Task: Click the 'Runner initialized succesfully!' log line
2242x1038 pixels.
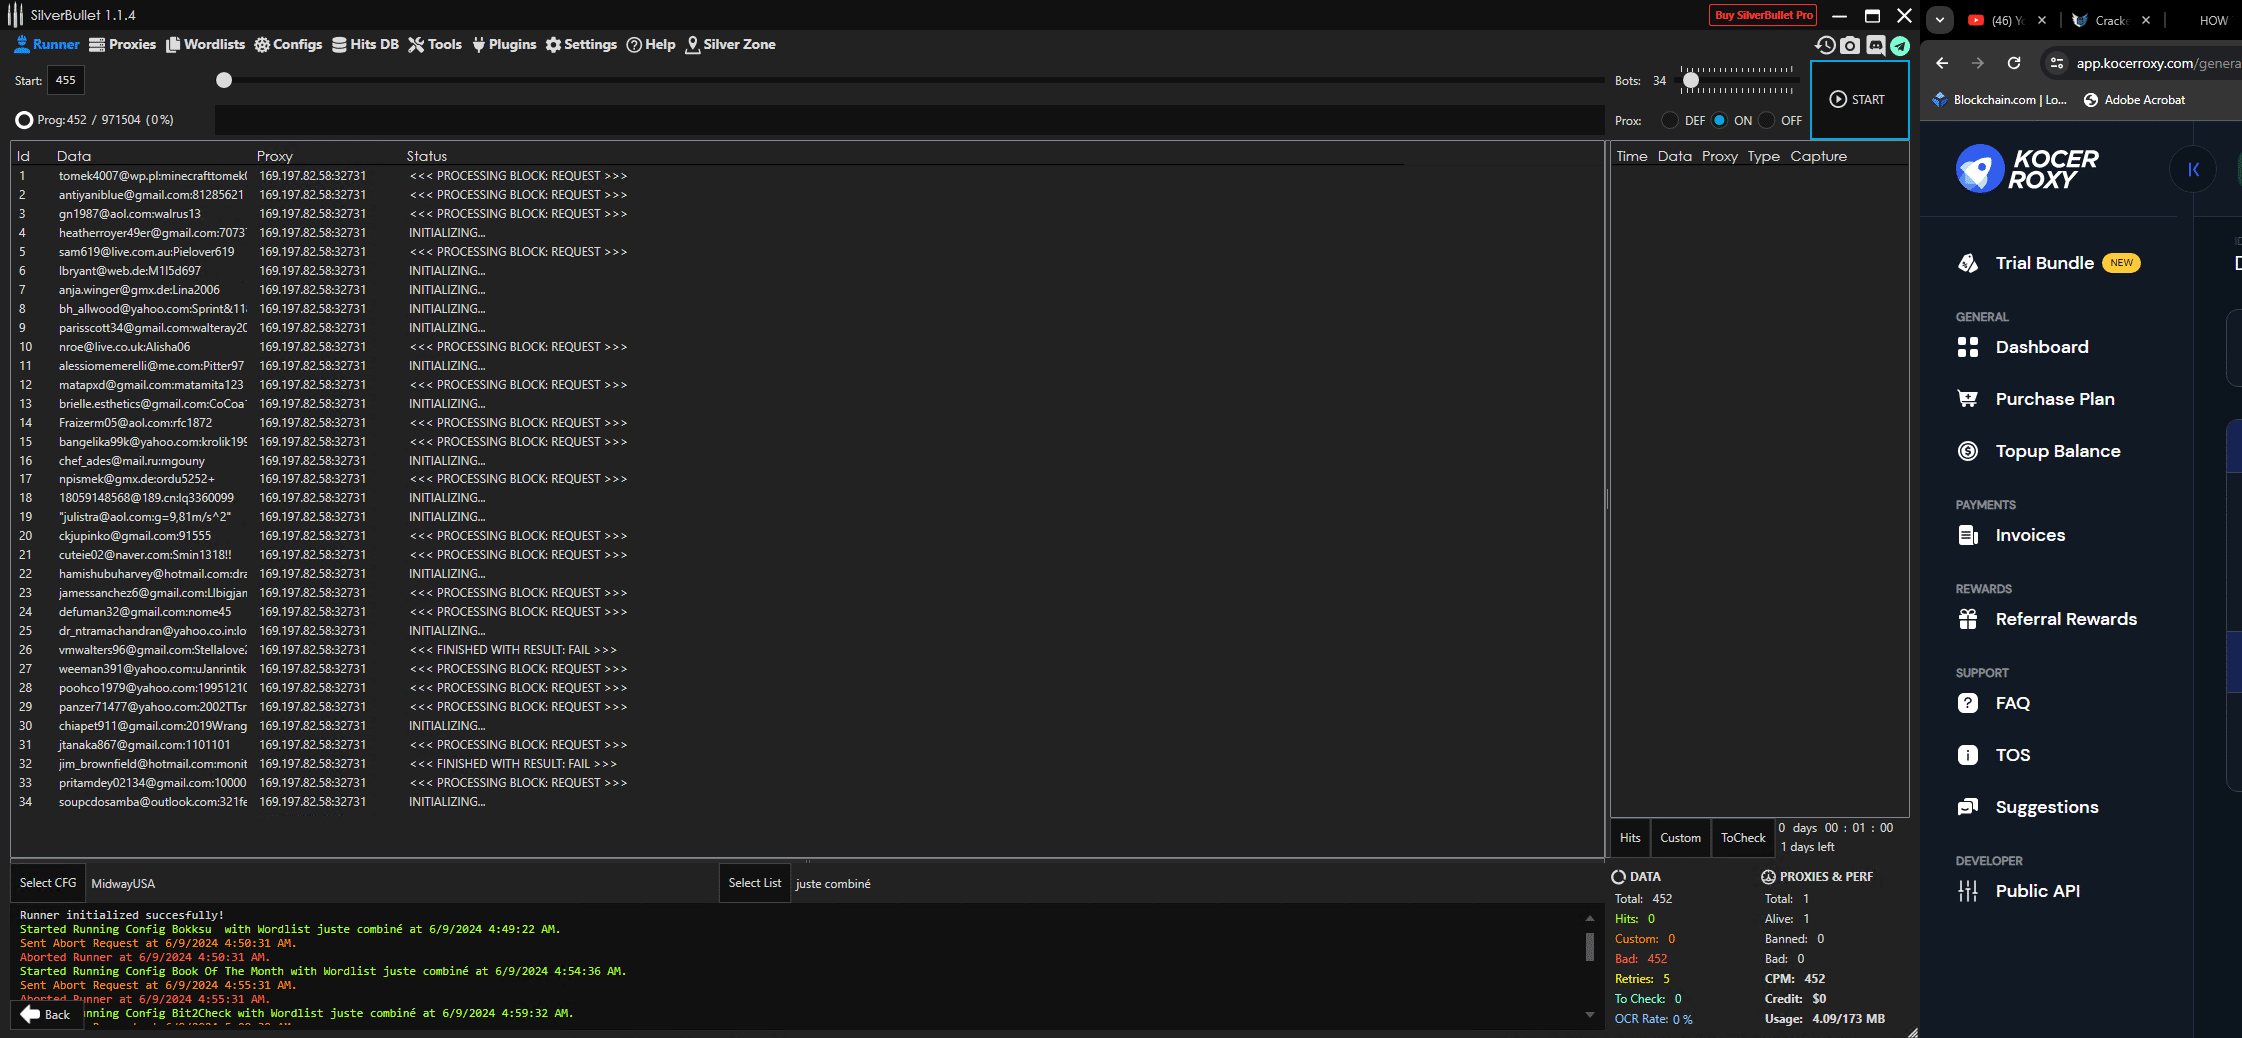Action: pos(122,915)
